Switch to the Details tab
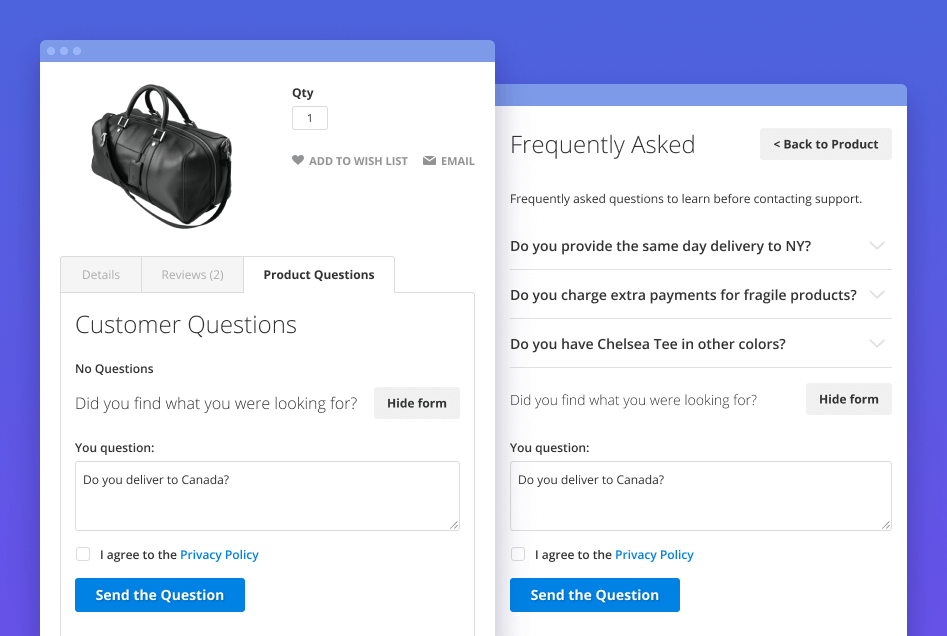The height and width of the screenshot is (636, 947). click(100, 274)
